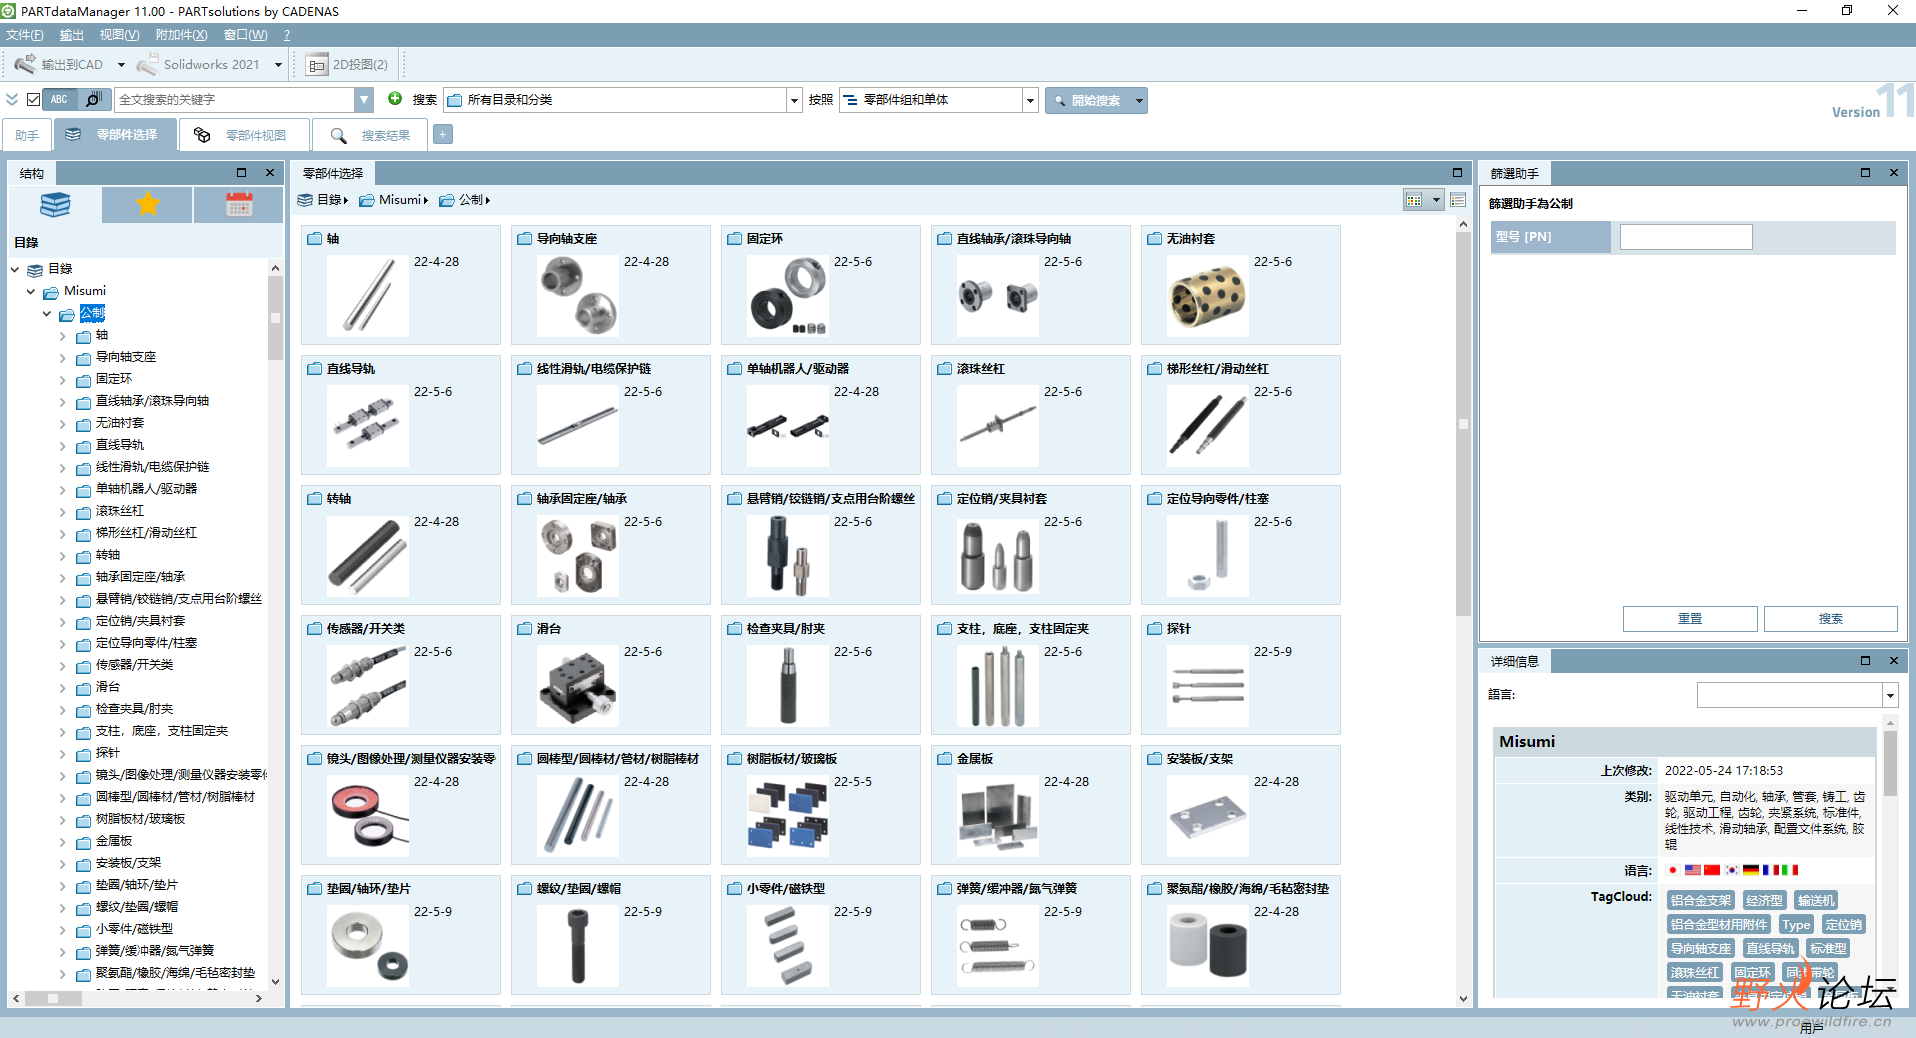Open the 窗口(W) menu
Viewport: 1916px width, 1038px height.
[x=245, y=35]
